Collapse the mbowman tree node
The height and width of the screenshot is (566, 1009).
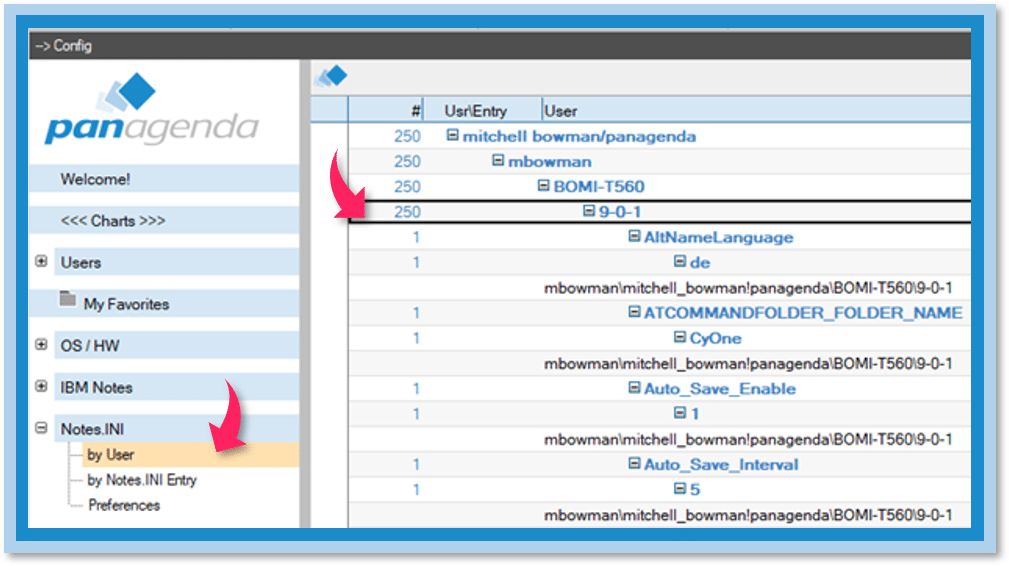(498, 161)
